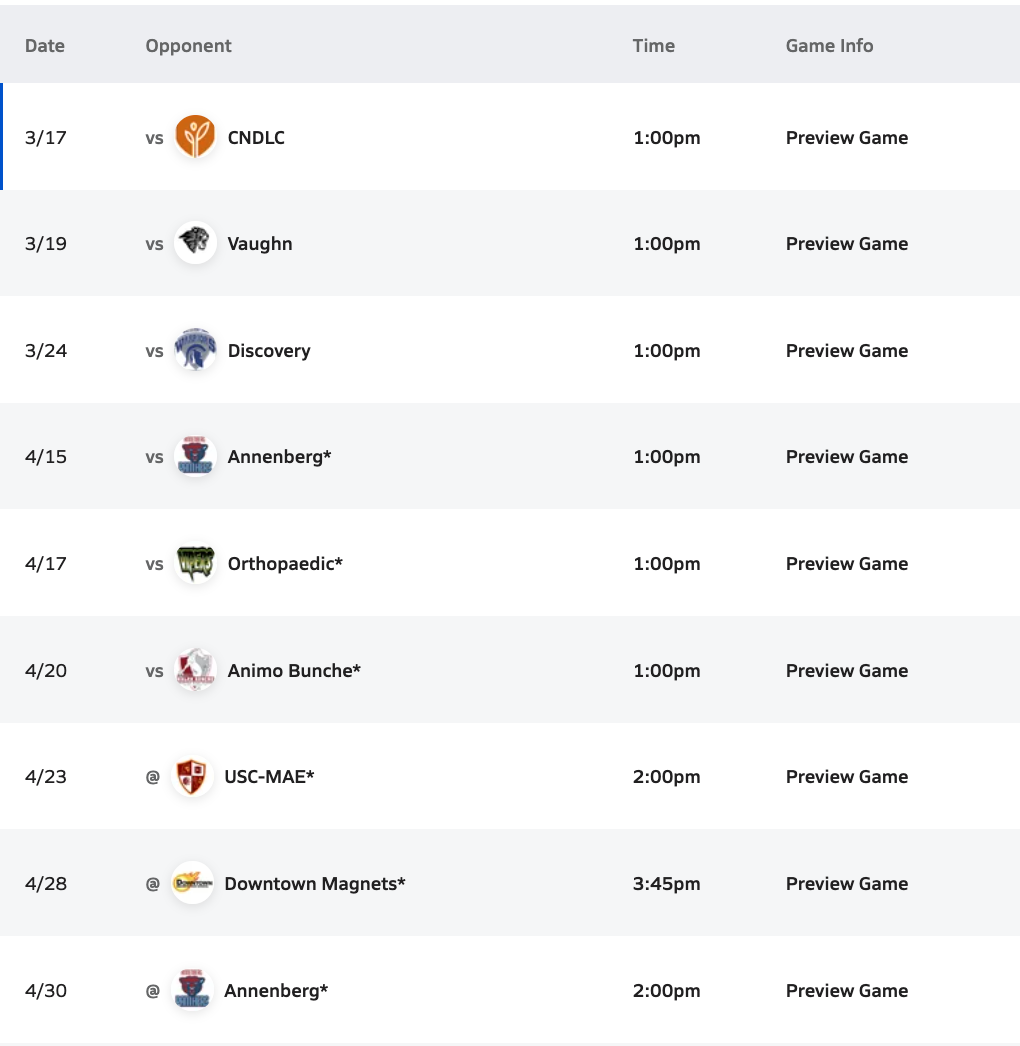Click the Opponent column header

tap(188, 46)
